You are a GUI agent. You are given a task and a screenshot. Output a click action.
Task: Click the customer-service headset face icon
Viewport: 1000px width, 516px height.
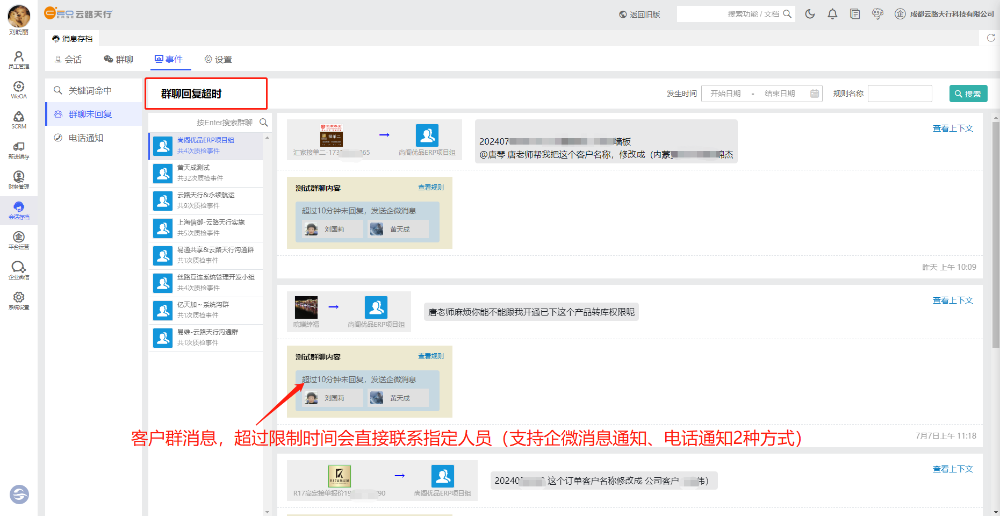[878, 14]
